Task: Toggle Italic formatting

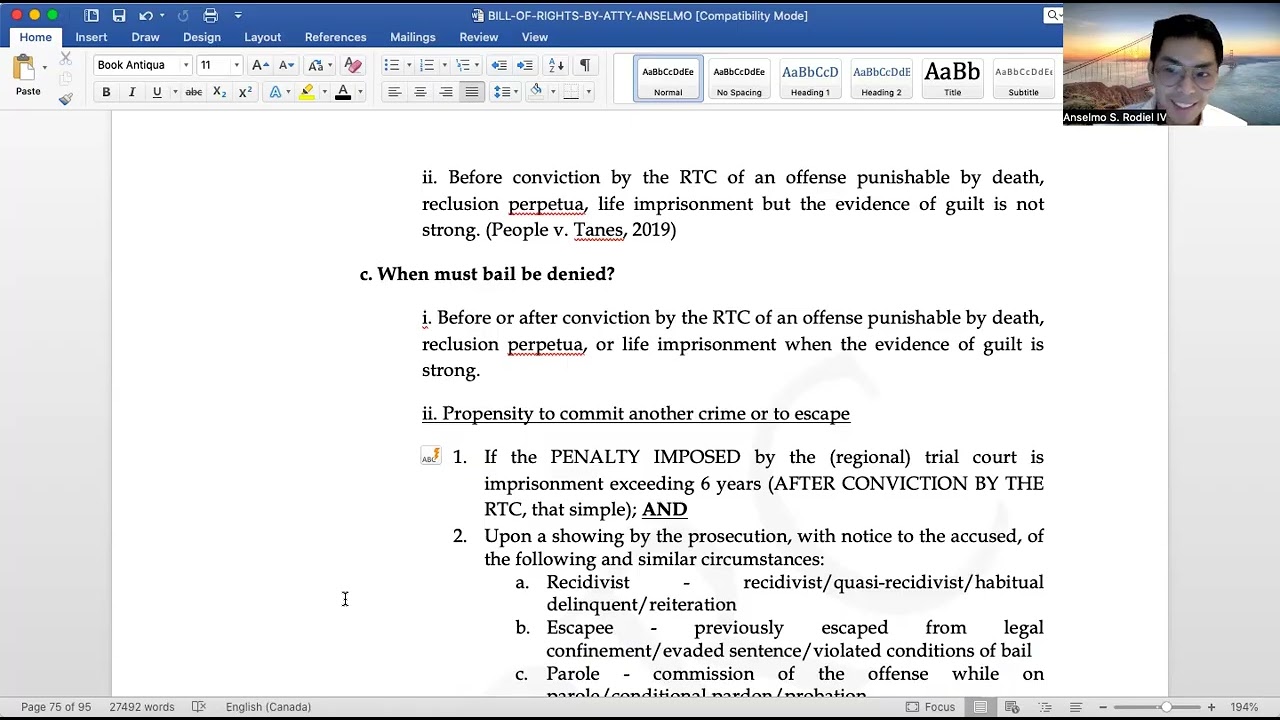Action: [131, 92]
